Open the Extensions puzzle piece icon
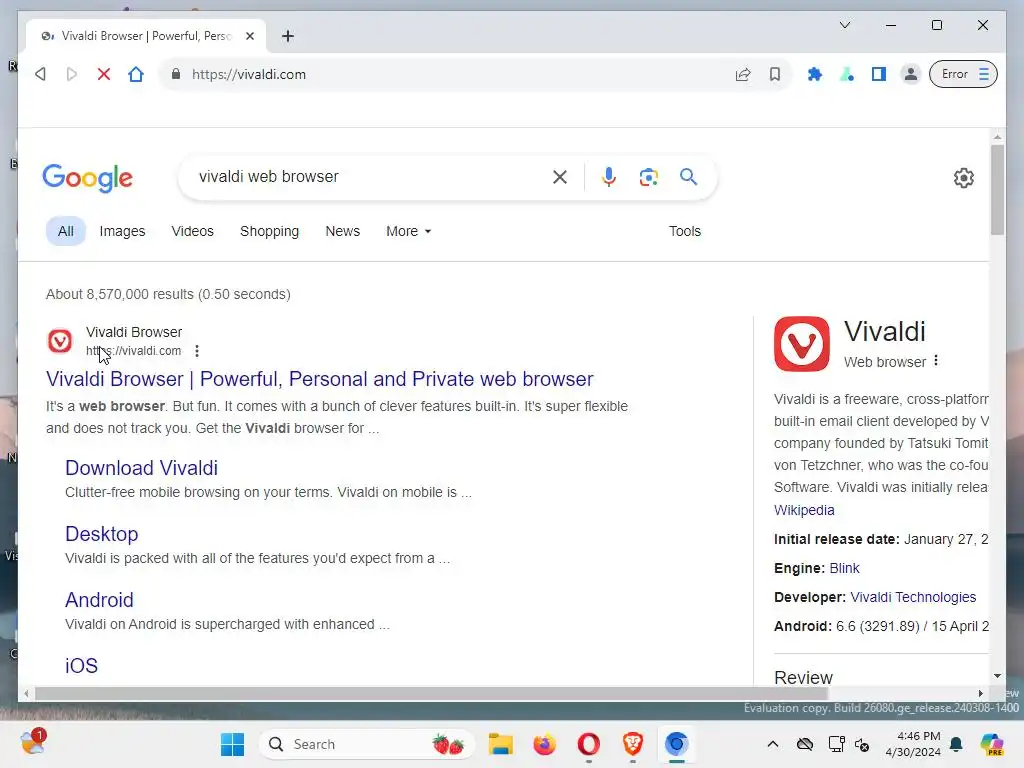 coord(814,74)
